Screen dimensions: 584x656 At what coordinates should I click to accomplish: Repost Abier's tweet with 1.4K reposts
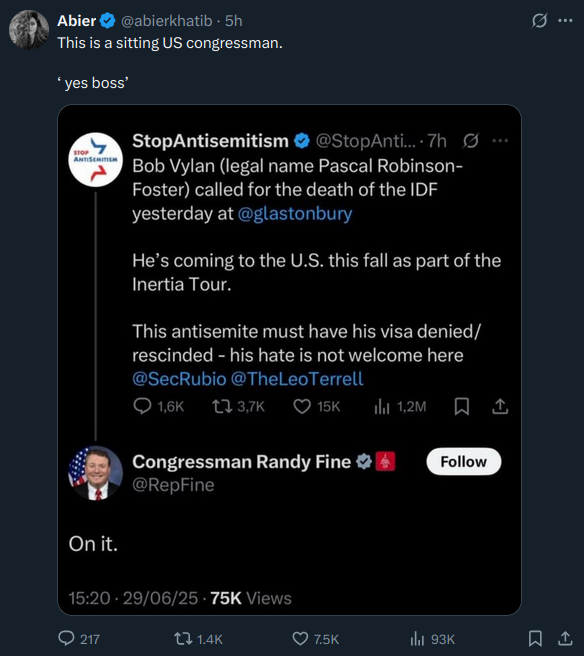(198, 638)
